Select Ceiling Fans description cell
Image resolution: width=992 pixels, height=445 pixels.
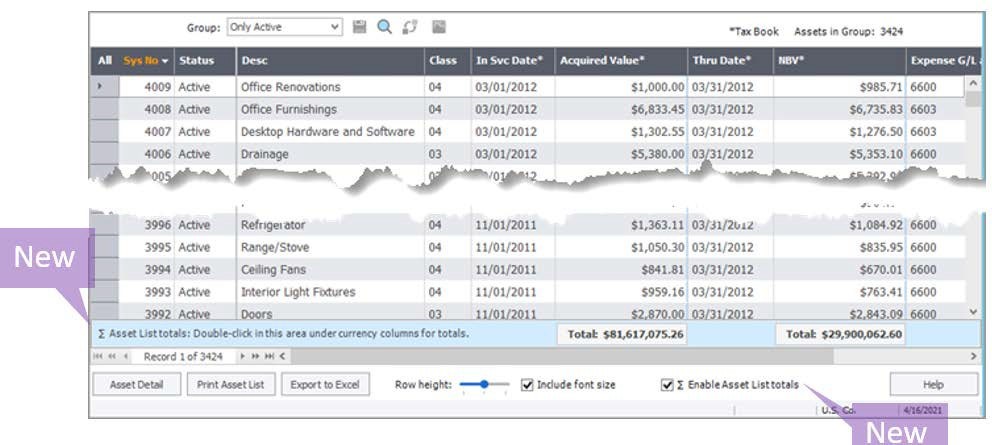pyautogui.click(x=330, y=270)
